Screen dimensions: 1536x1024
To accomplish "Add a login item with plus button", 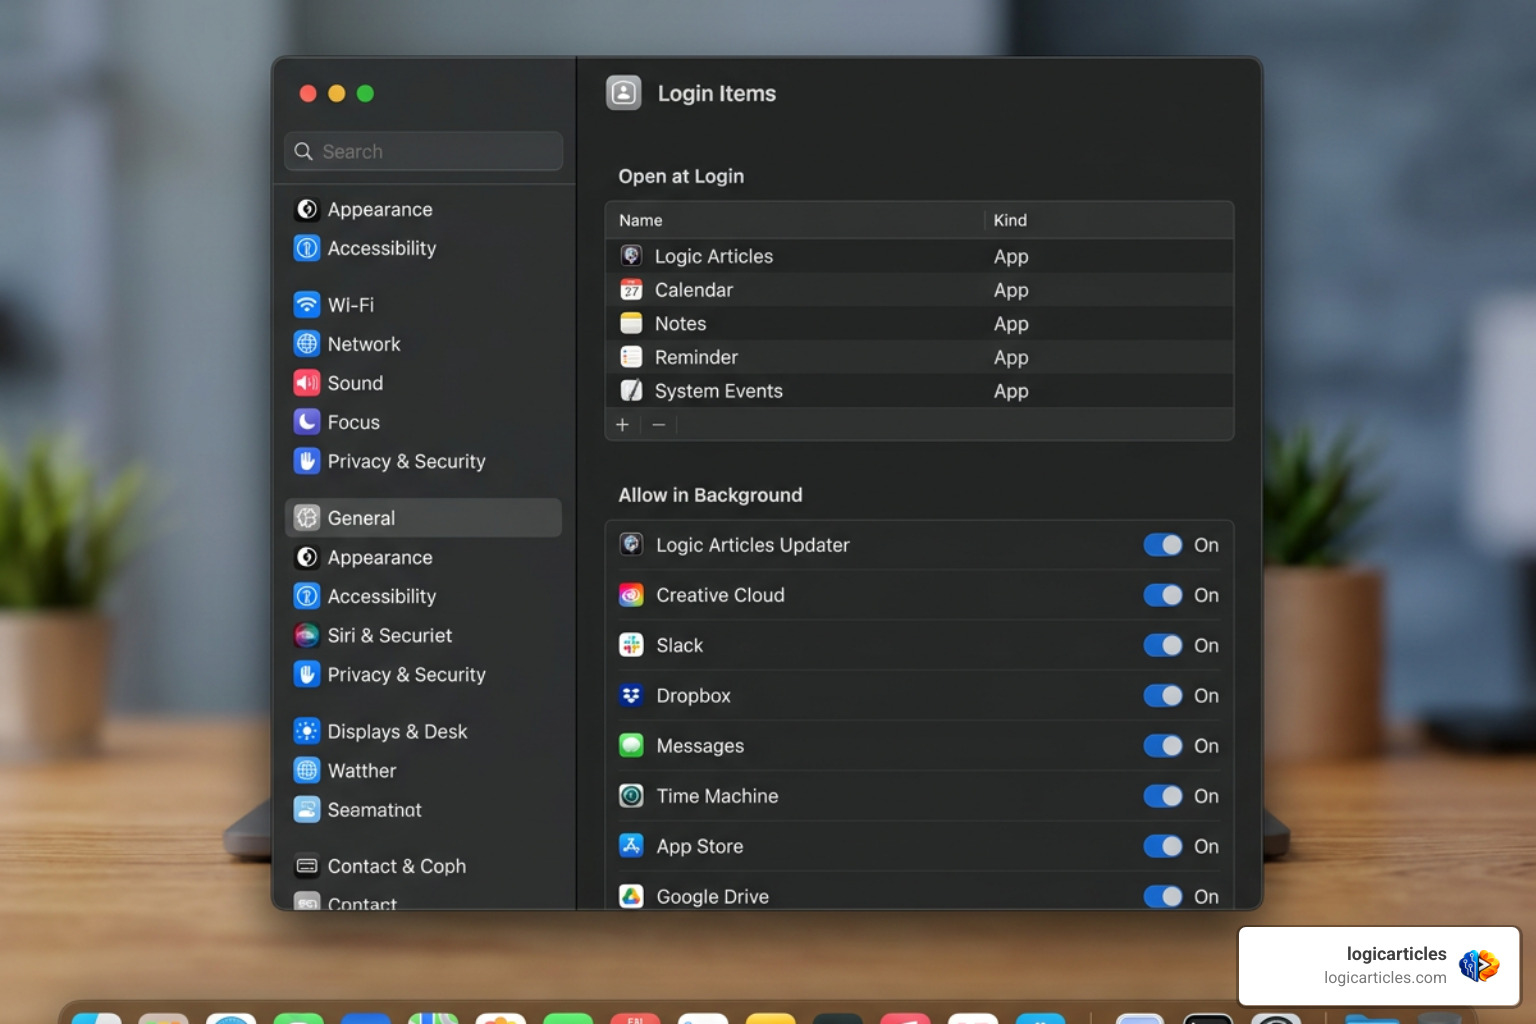I will pyautogui.click(x=622, y=425).
